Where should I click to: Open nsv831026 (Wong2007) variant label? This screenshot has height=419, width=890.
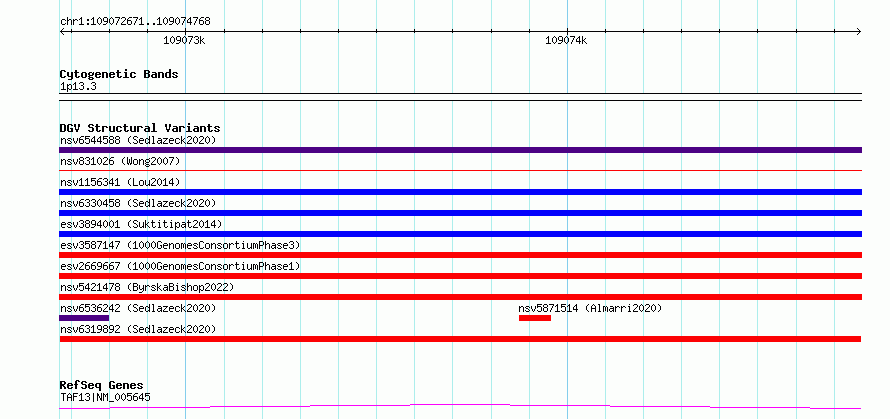(120, 161)
